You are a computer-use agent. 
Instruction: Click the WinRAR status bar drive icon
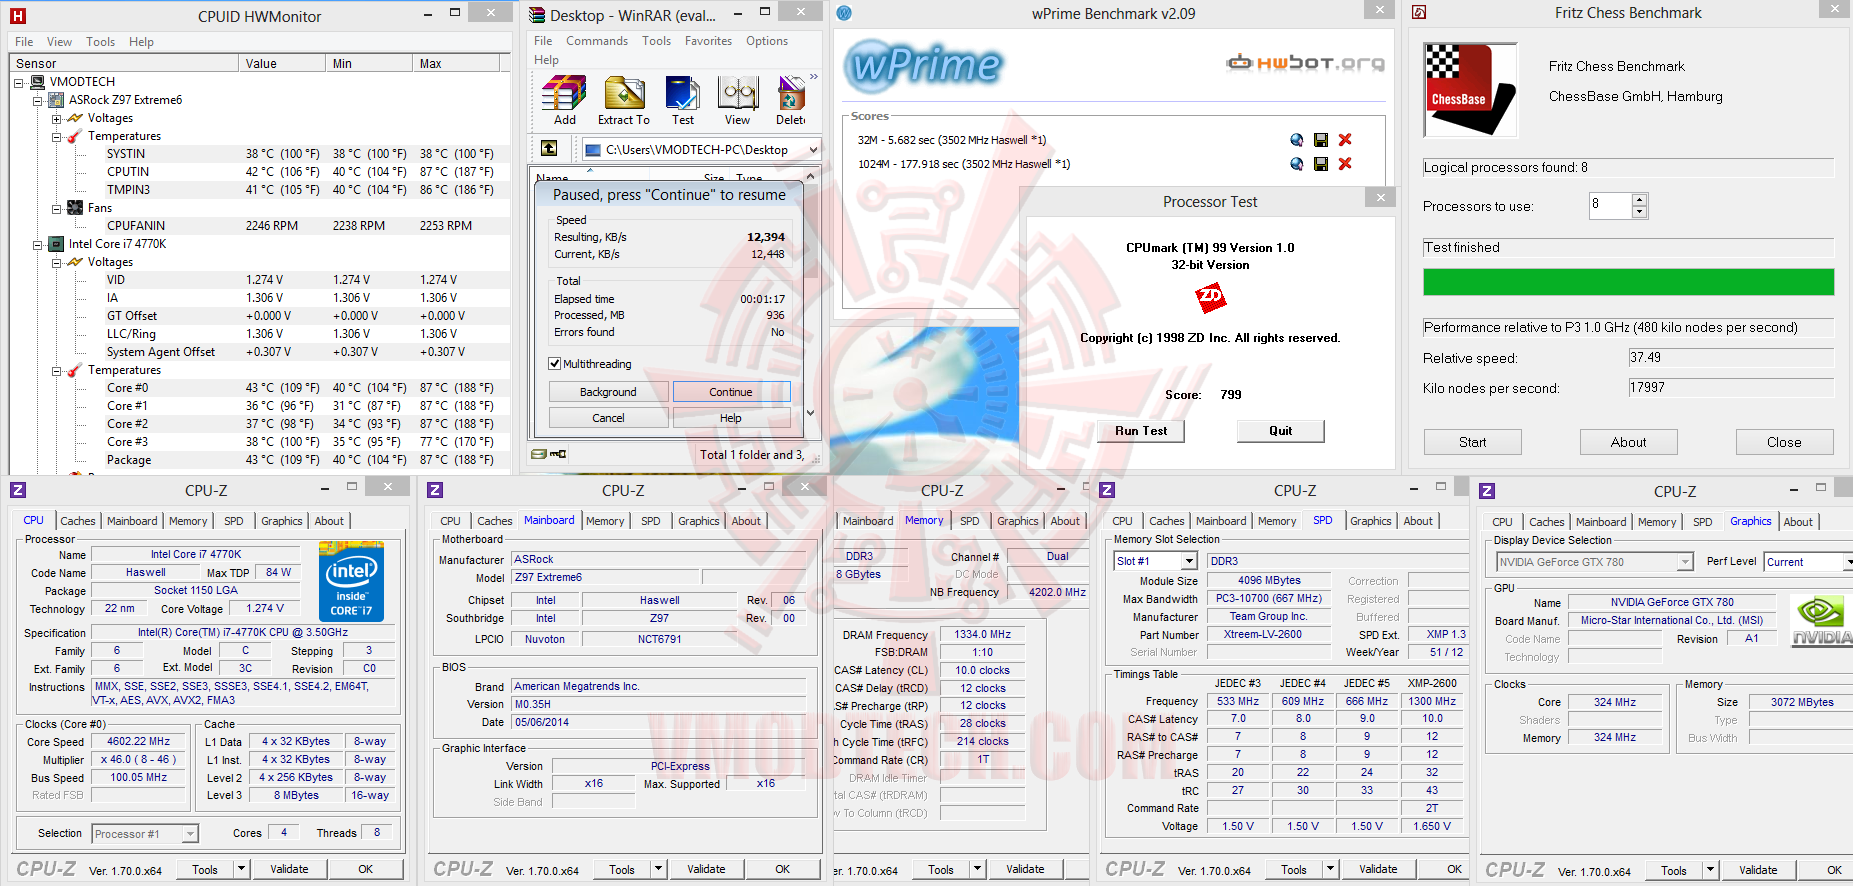pos(539,454)
